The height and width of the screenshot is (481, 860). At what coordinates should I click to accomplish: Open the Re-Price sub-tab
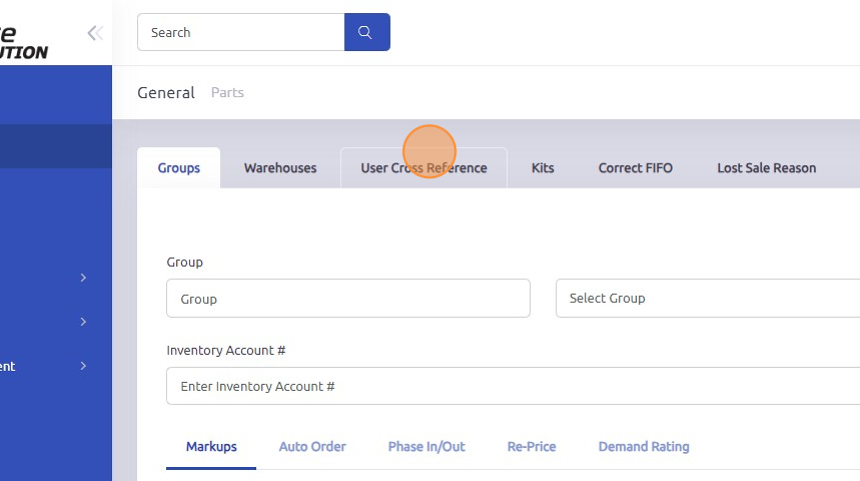tap(531, 446)
